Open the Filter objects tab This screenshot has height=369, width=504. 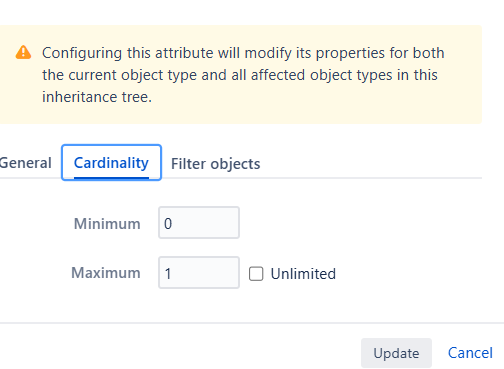point(215,164)
